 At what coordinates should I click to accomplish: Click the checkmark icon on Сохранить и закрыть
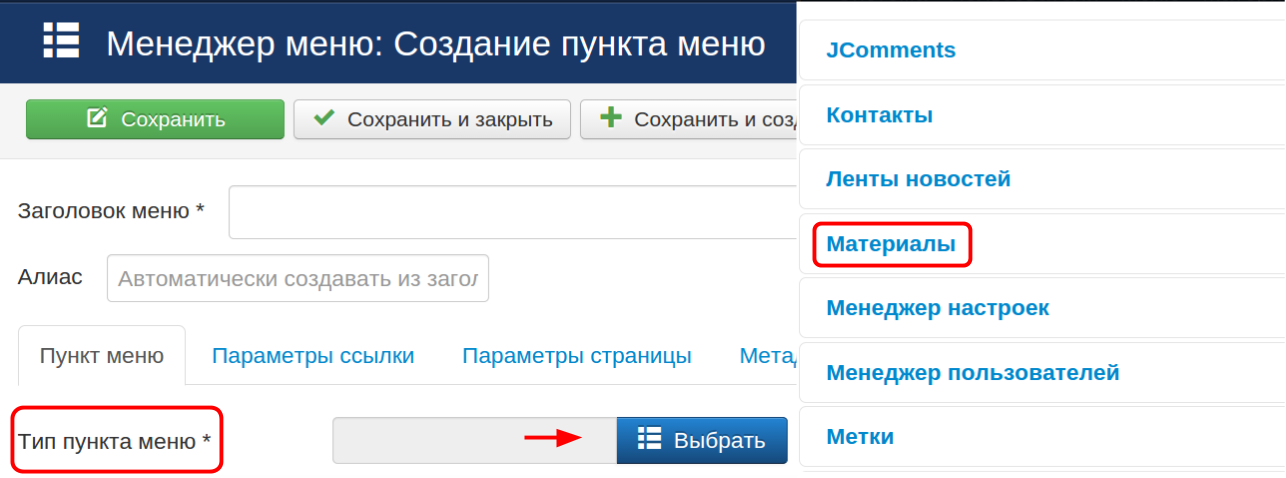tap(324, 119)
